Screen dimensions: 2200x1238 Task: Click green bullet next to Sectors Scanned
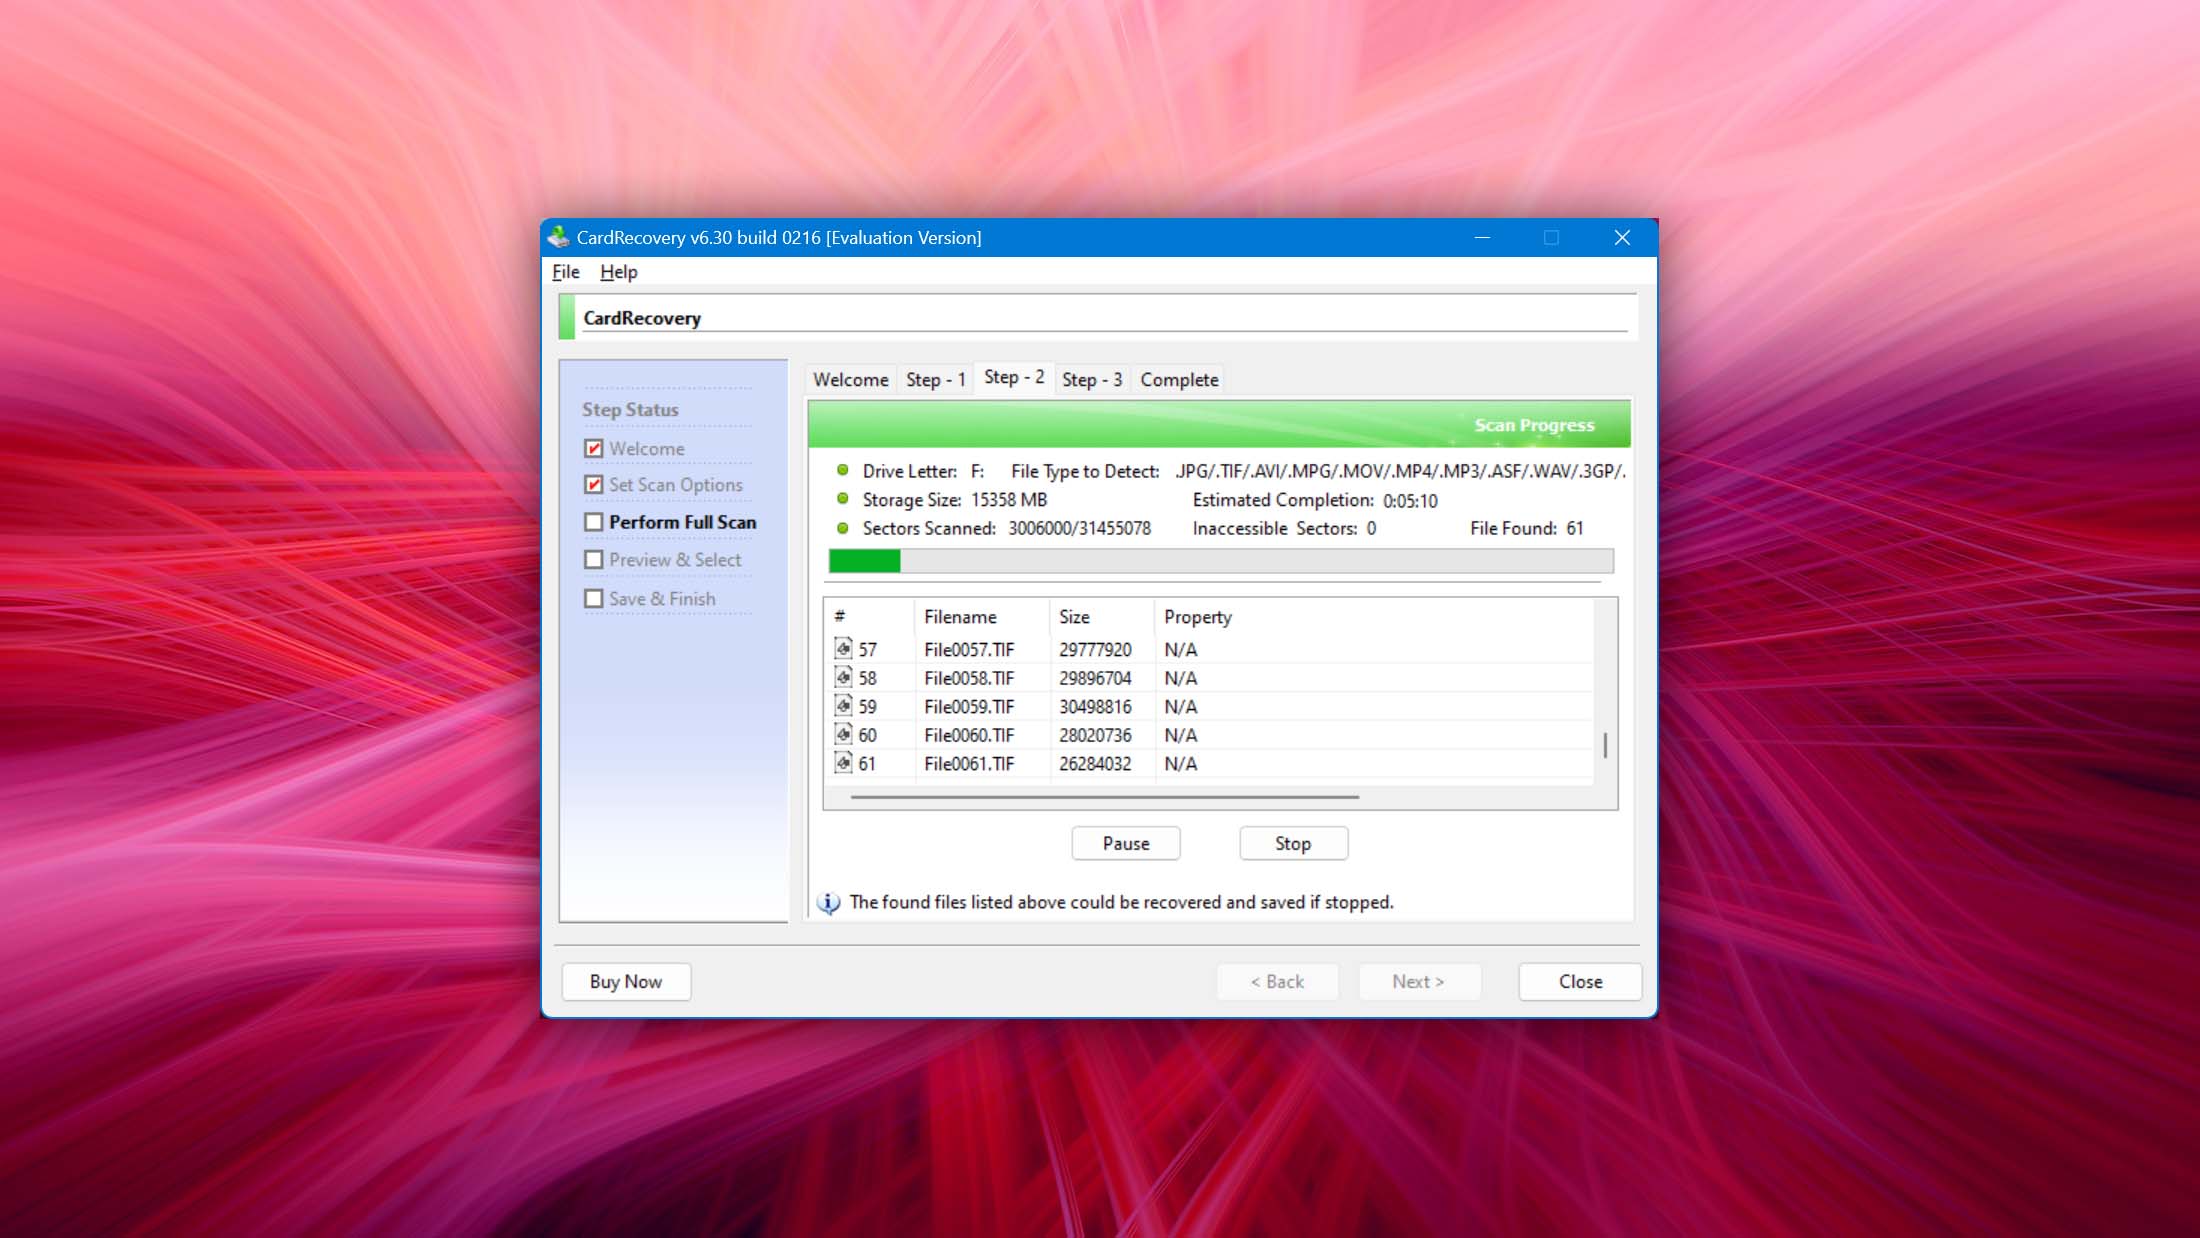(842, 527)
